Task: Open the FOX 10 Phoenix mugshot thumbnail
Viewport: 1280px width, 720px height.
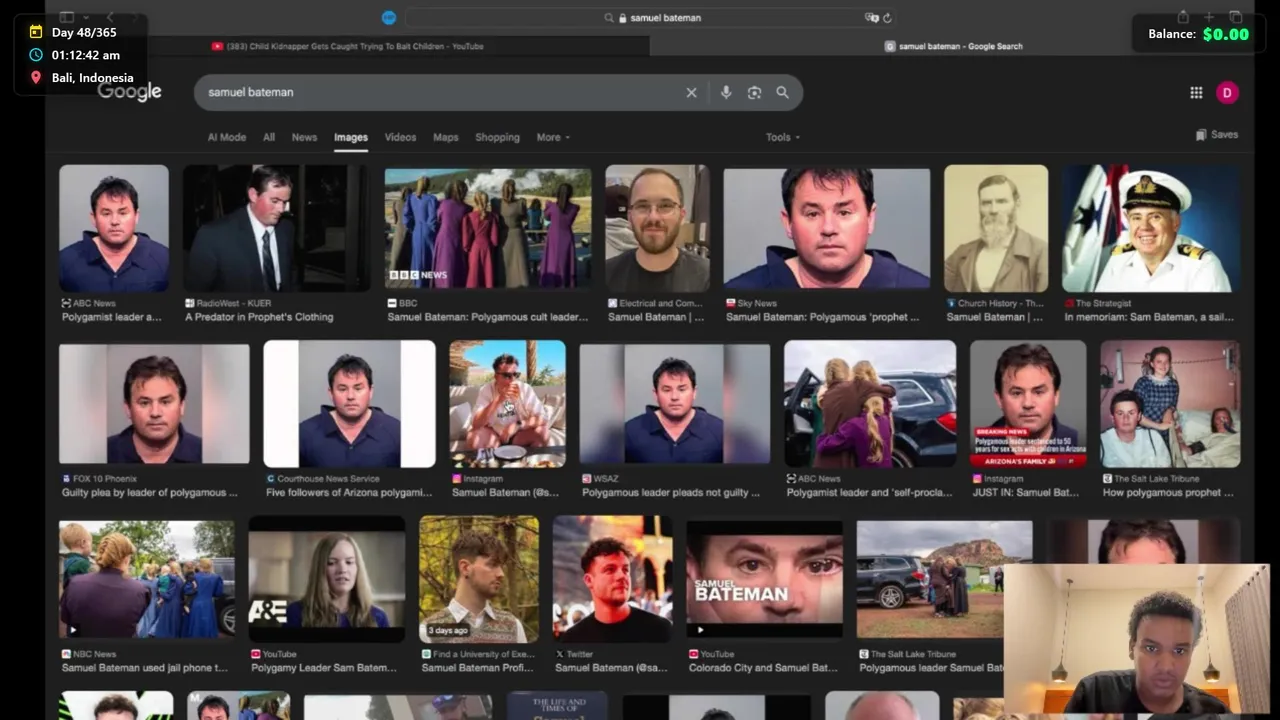Action: [x=154, y=404]
